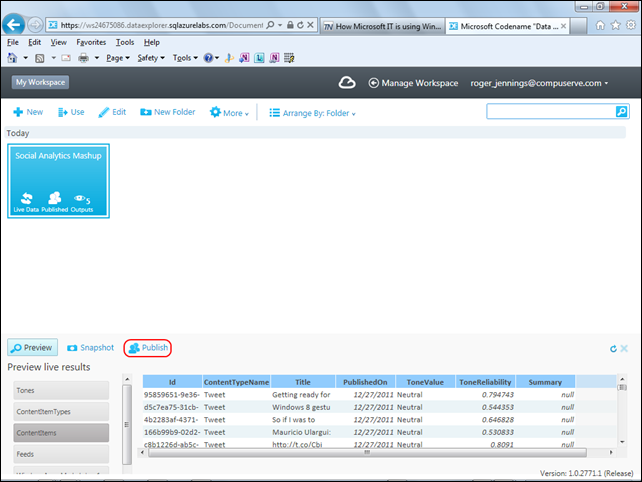The width and height of the screenshot is (642, 482).
Task: Select Feeds in results list
Action: (x=61, y=454)
